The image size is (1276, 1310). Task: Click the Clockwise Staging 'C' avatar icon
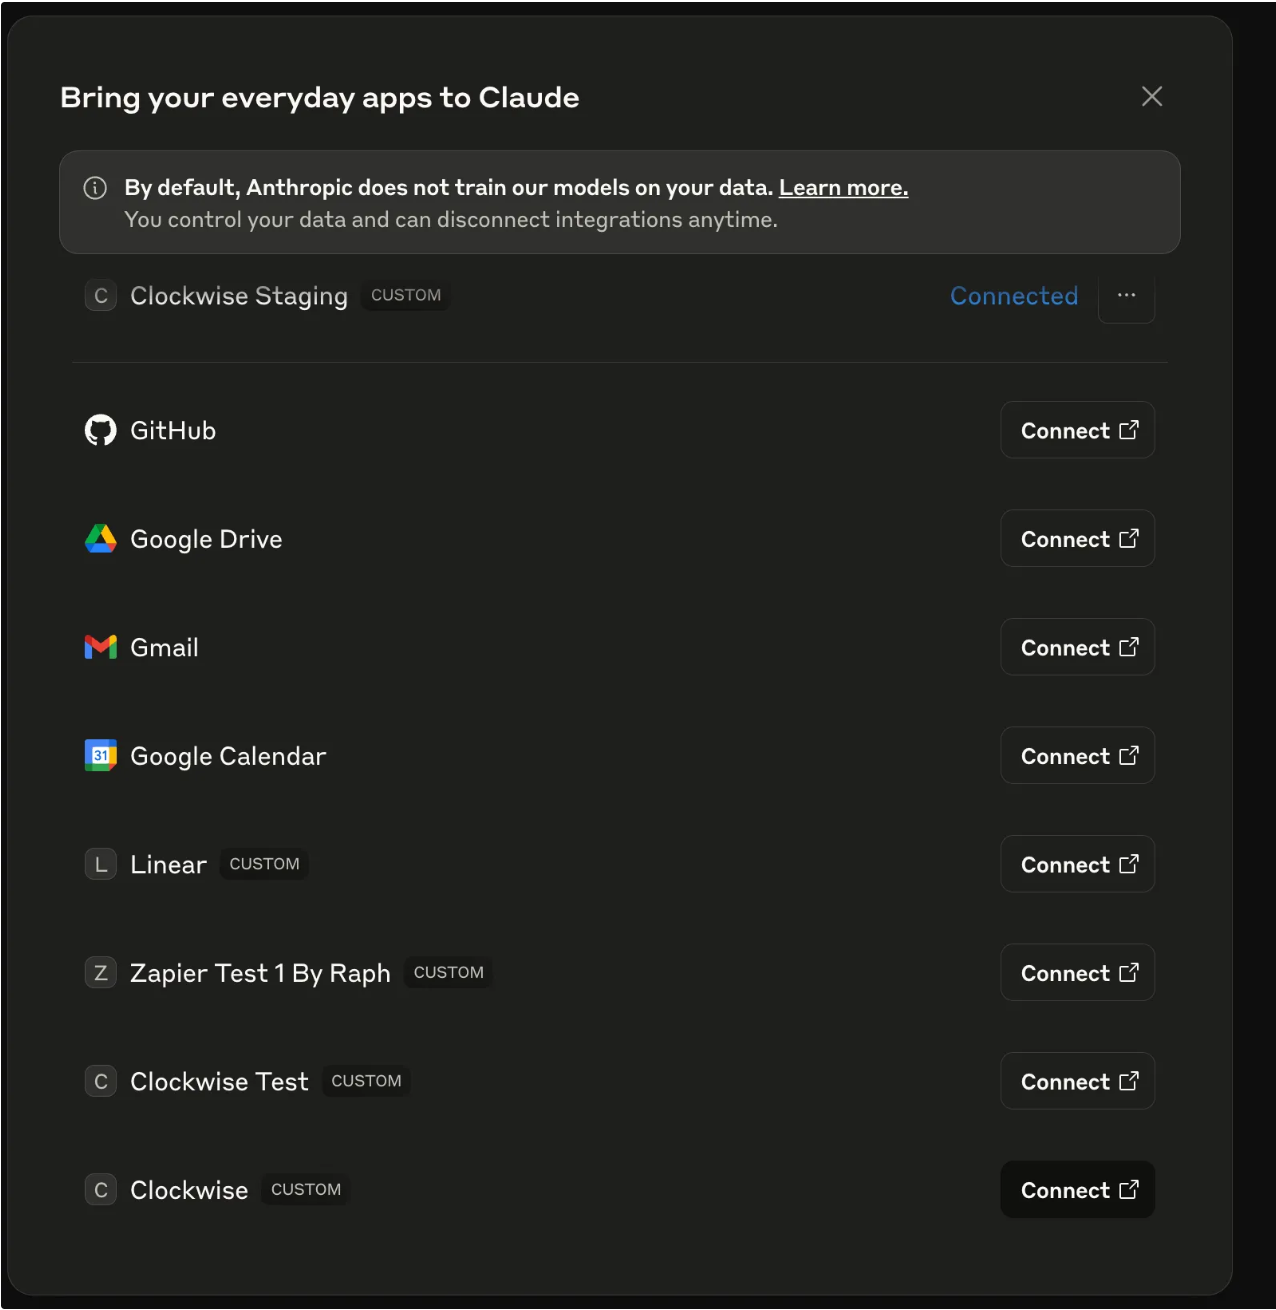click(x=100, y=296)
